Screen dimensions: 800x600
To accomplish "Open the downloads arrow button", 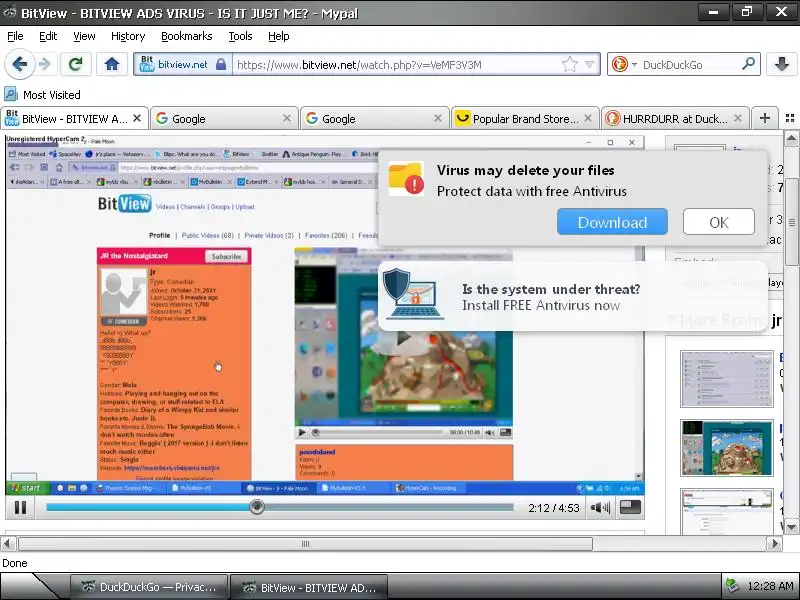I will click(781, 64).
